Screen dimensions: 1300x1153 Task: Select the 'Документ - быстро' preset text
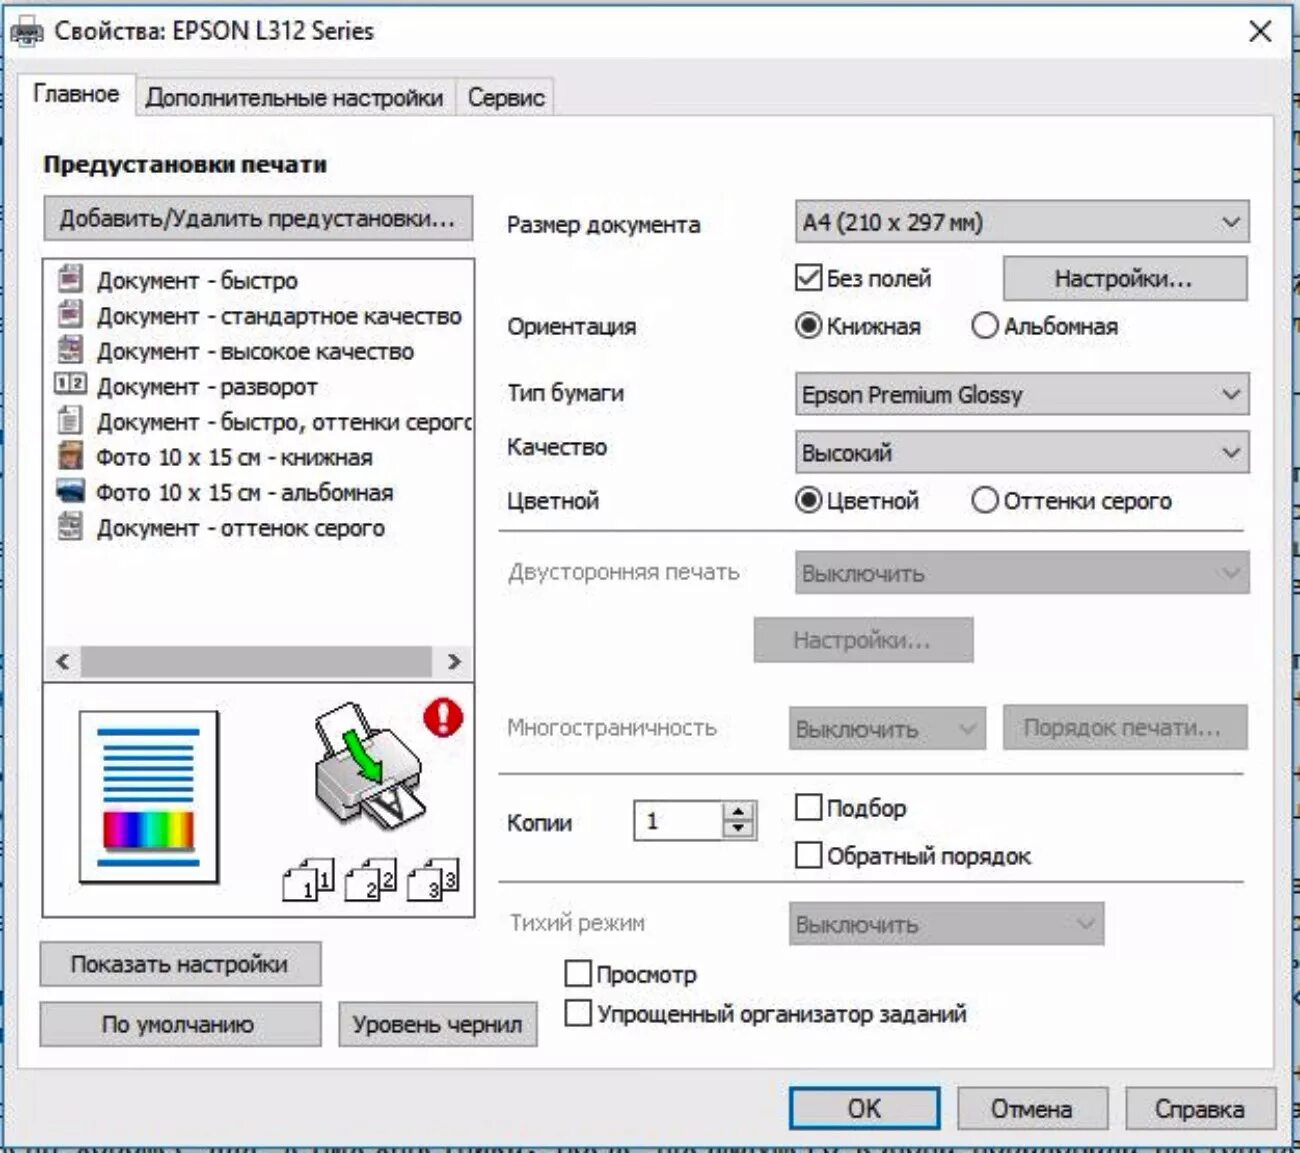pos(197,280)
